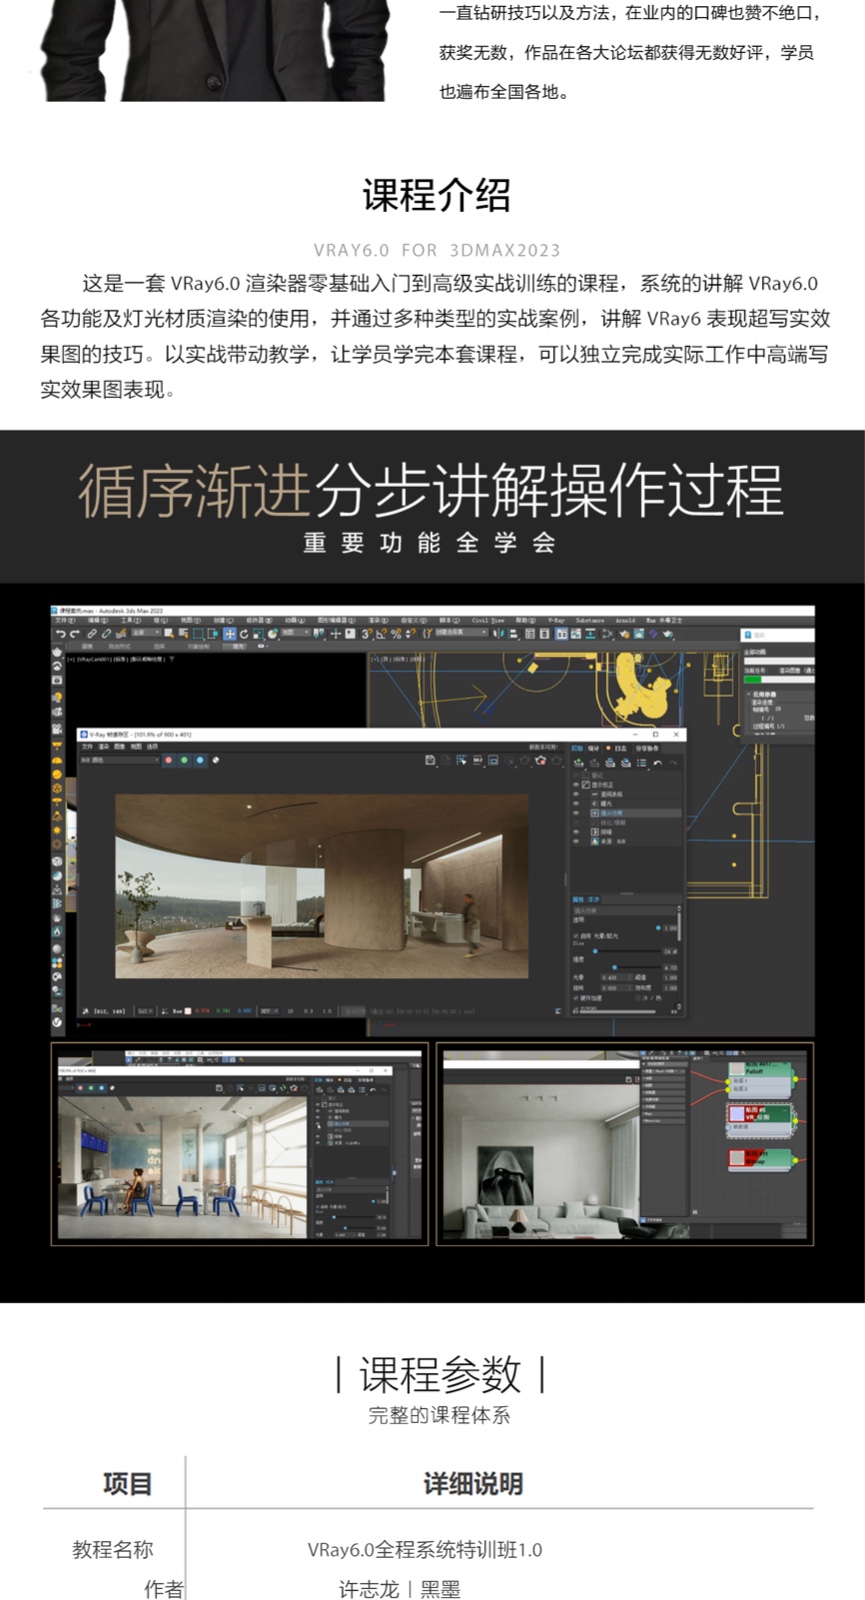Click the 完整的课程体系 subtitle
This screenshot has width=865, height=1600.
pyautogui.click(x=440, y=1415)
